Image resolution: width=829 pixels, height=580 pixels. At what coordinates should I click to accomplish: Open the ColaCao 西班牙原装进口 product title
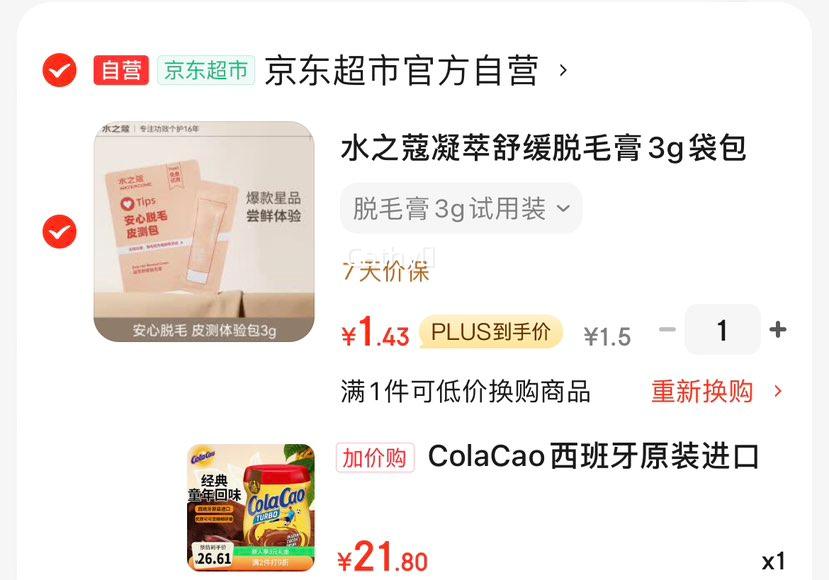[x=593, y=456]
